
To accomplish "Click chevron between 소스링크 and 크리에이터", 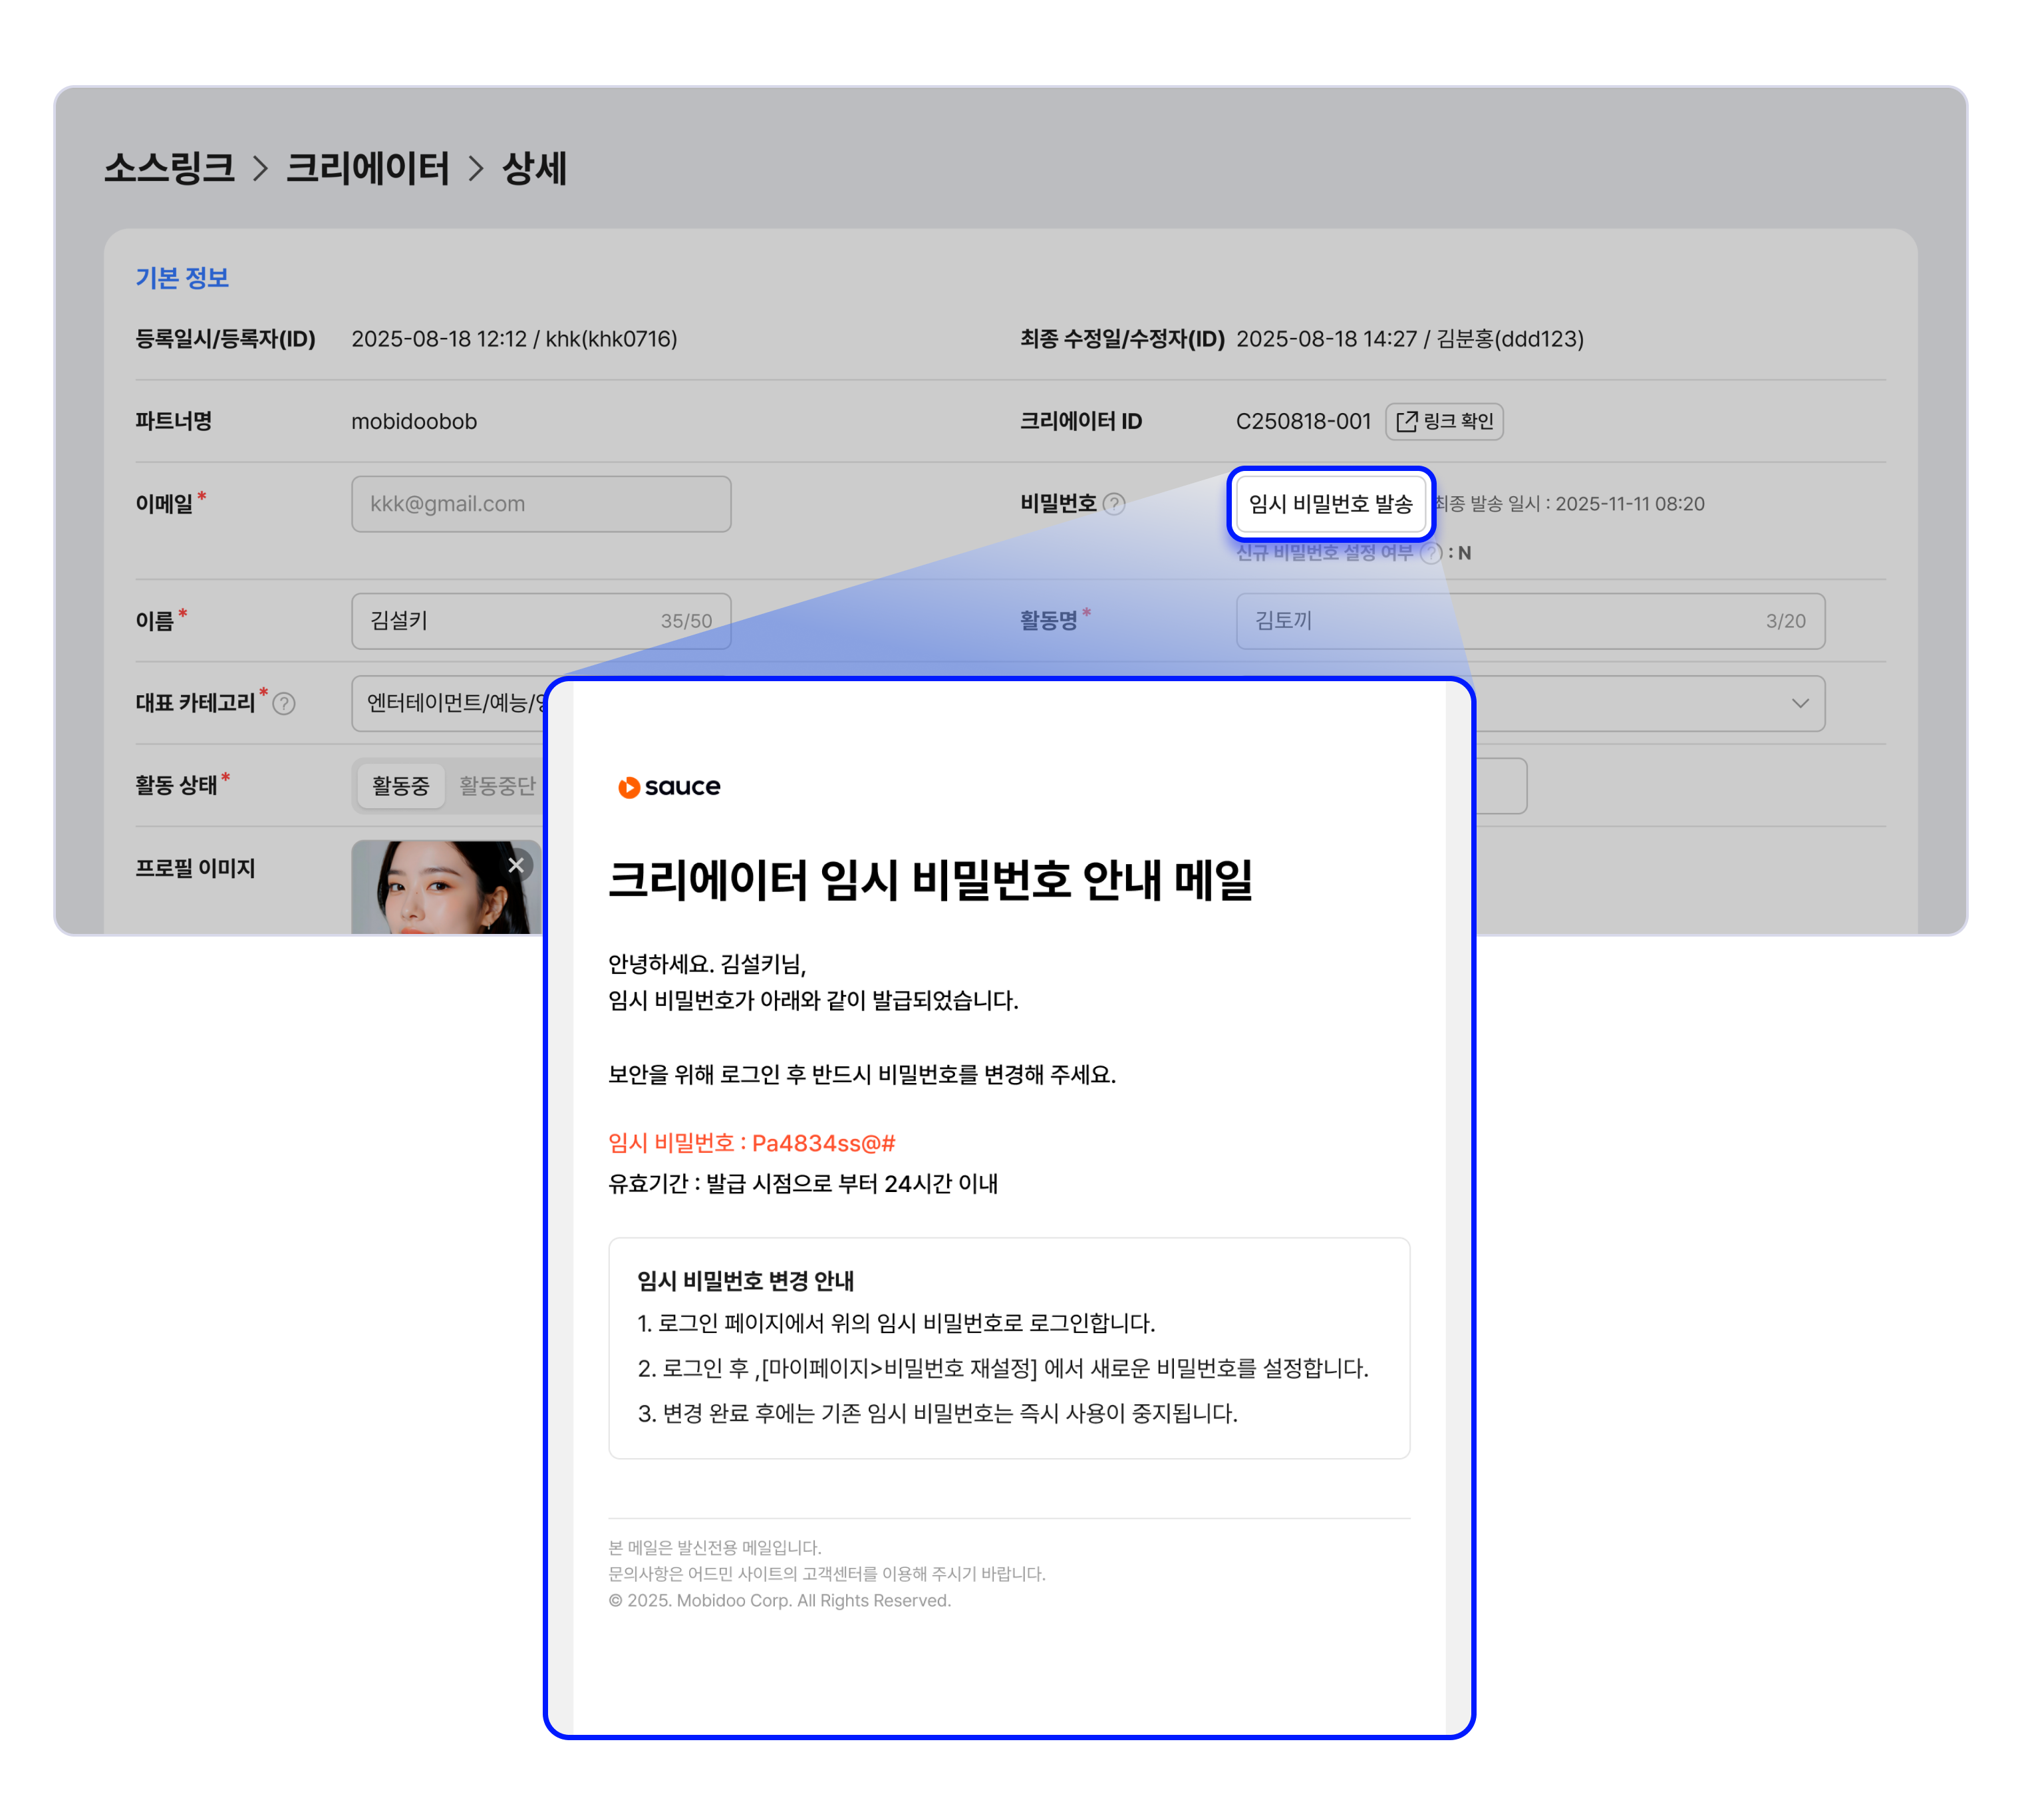I will 260,168.
